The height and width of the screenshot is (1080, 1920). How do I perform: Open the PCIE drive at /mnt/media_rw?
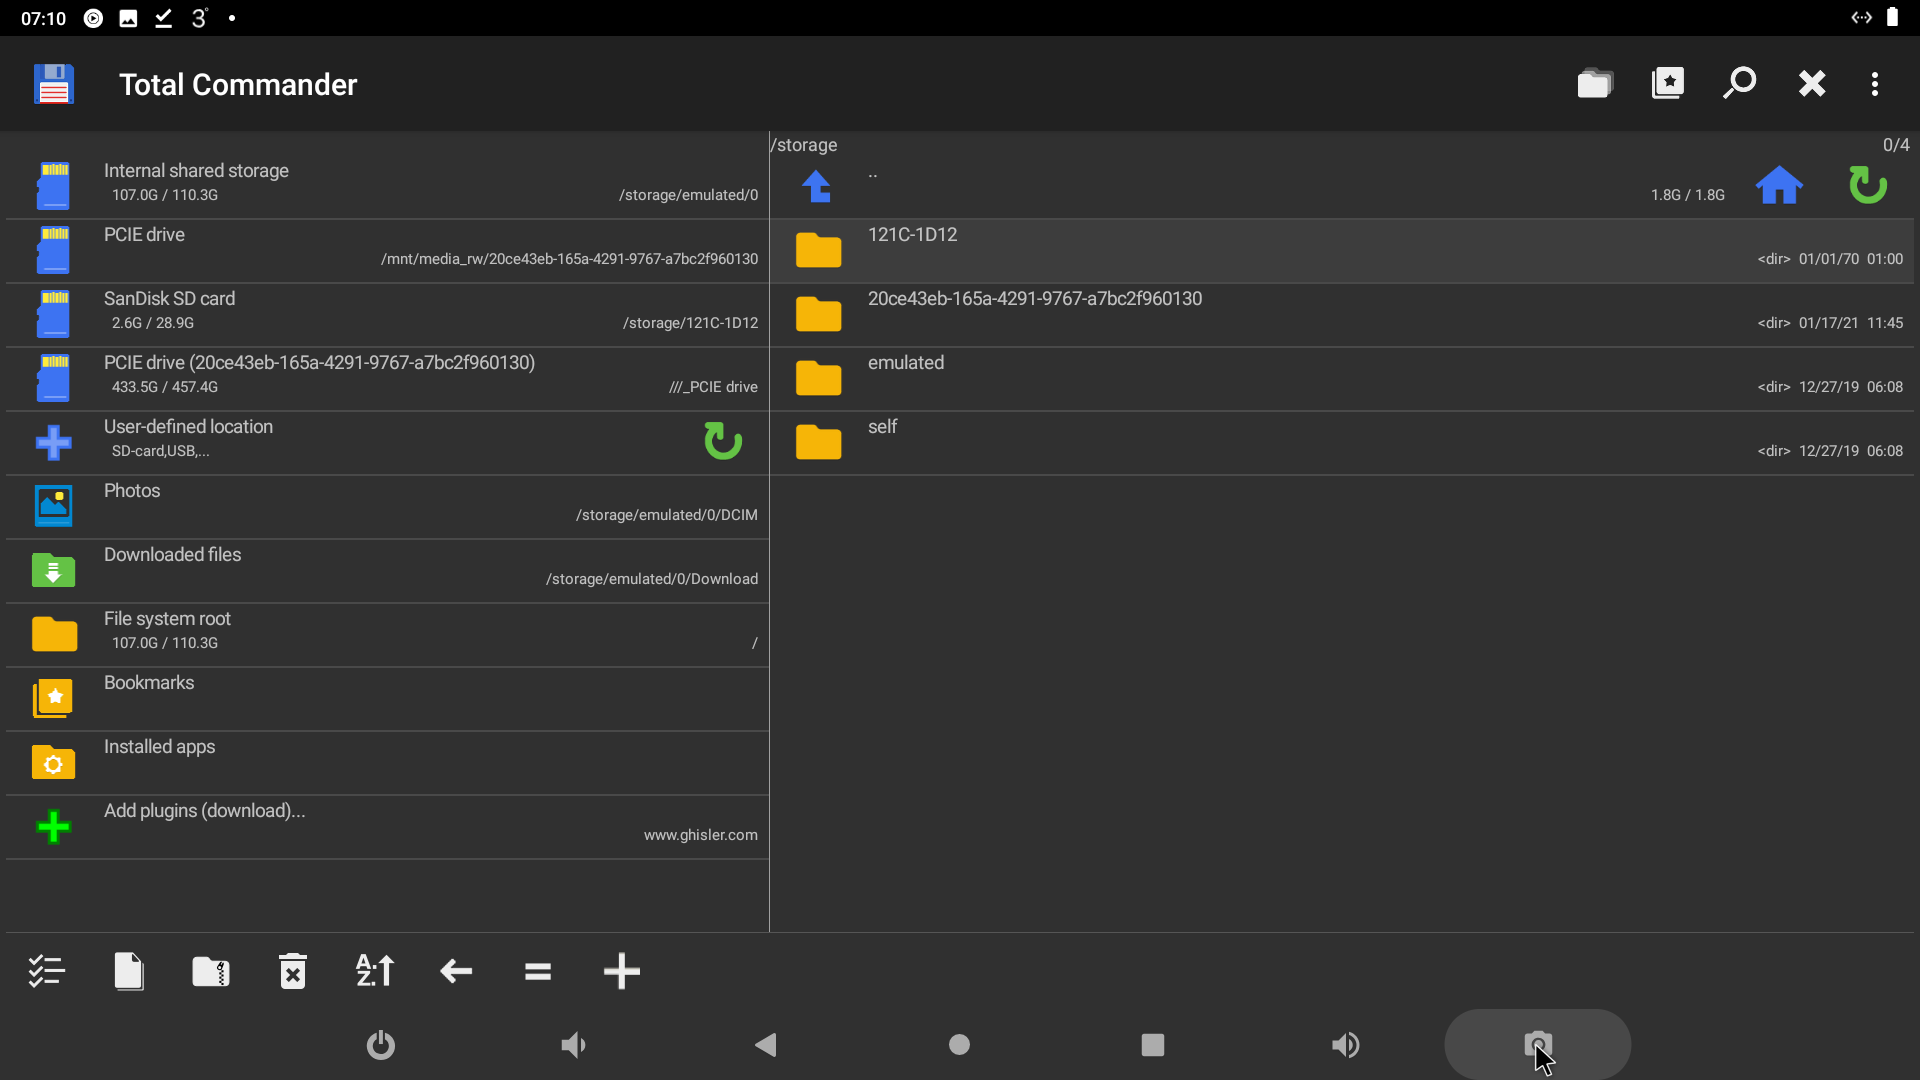(x=387, y=251)
